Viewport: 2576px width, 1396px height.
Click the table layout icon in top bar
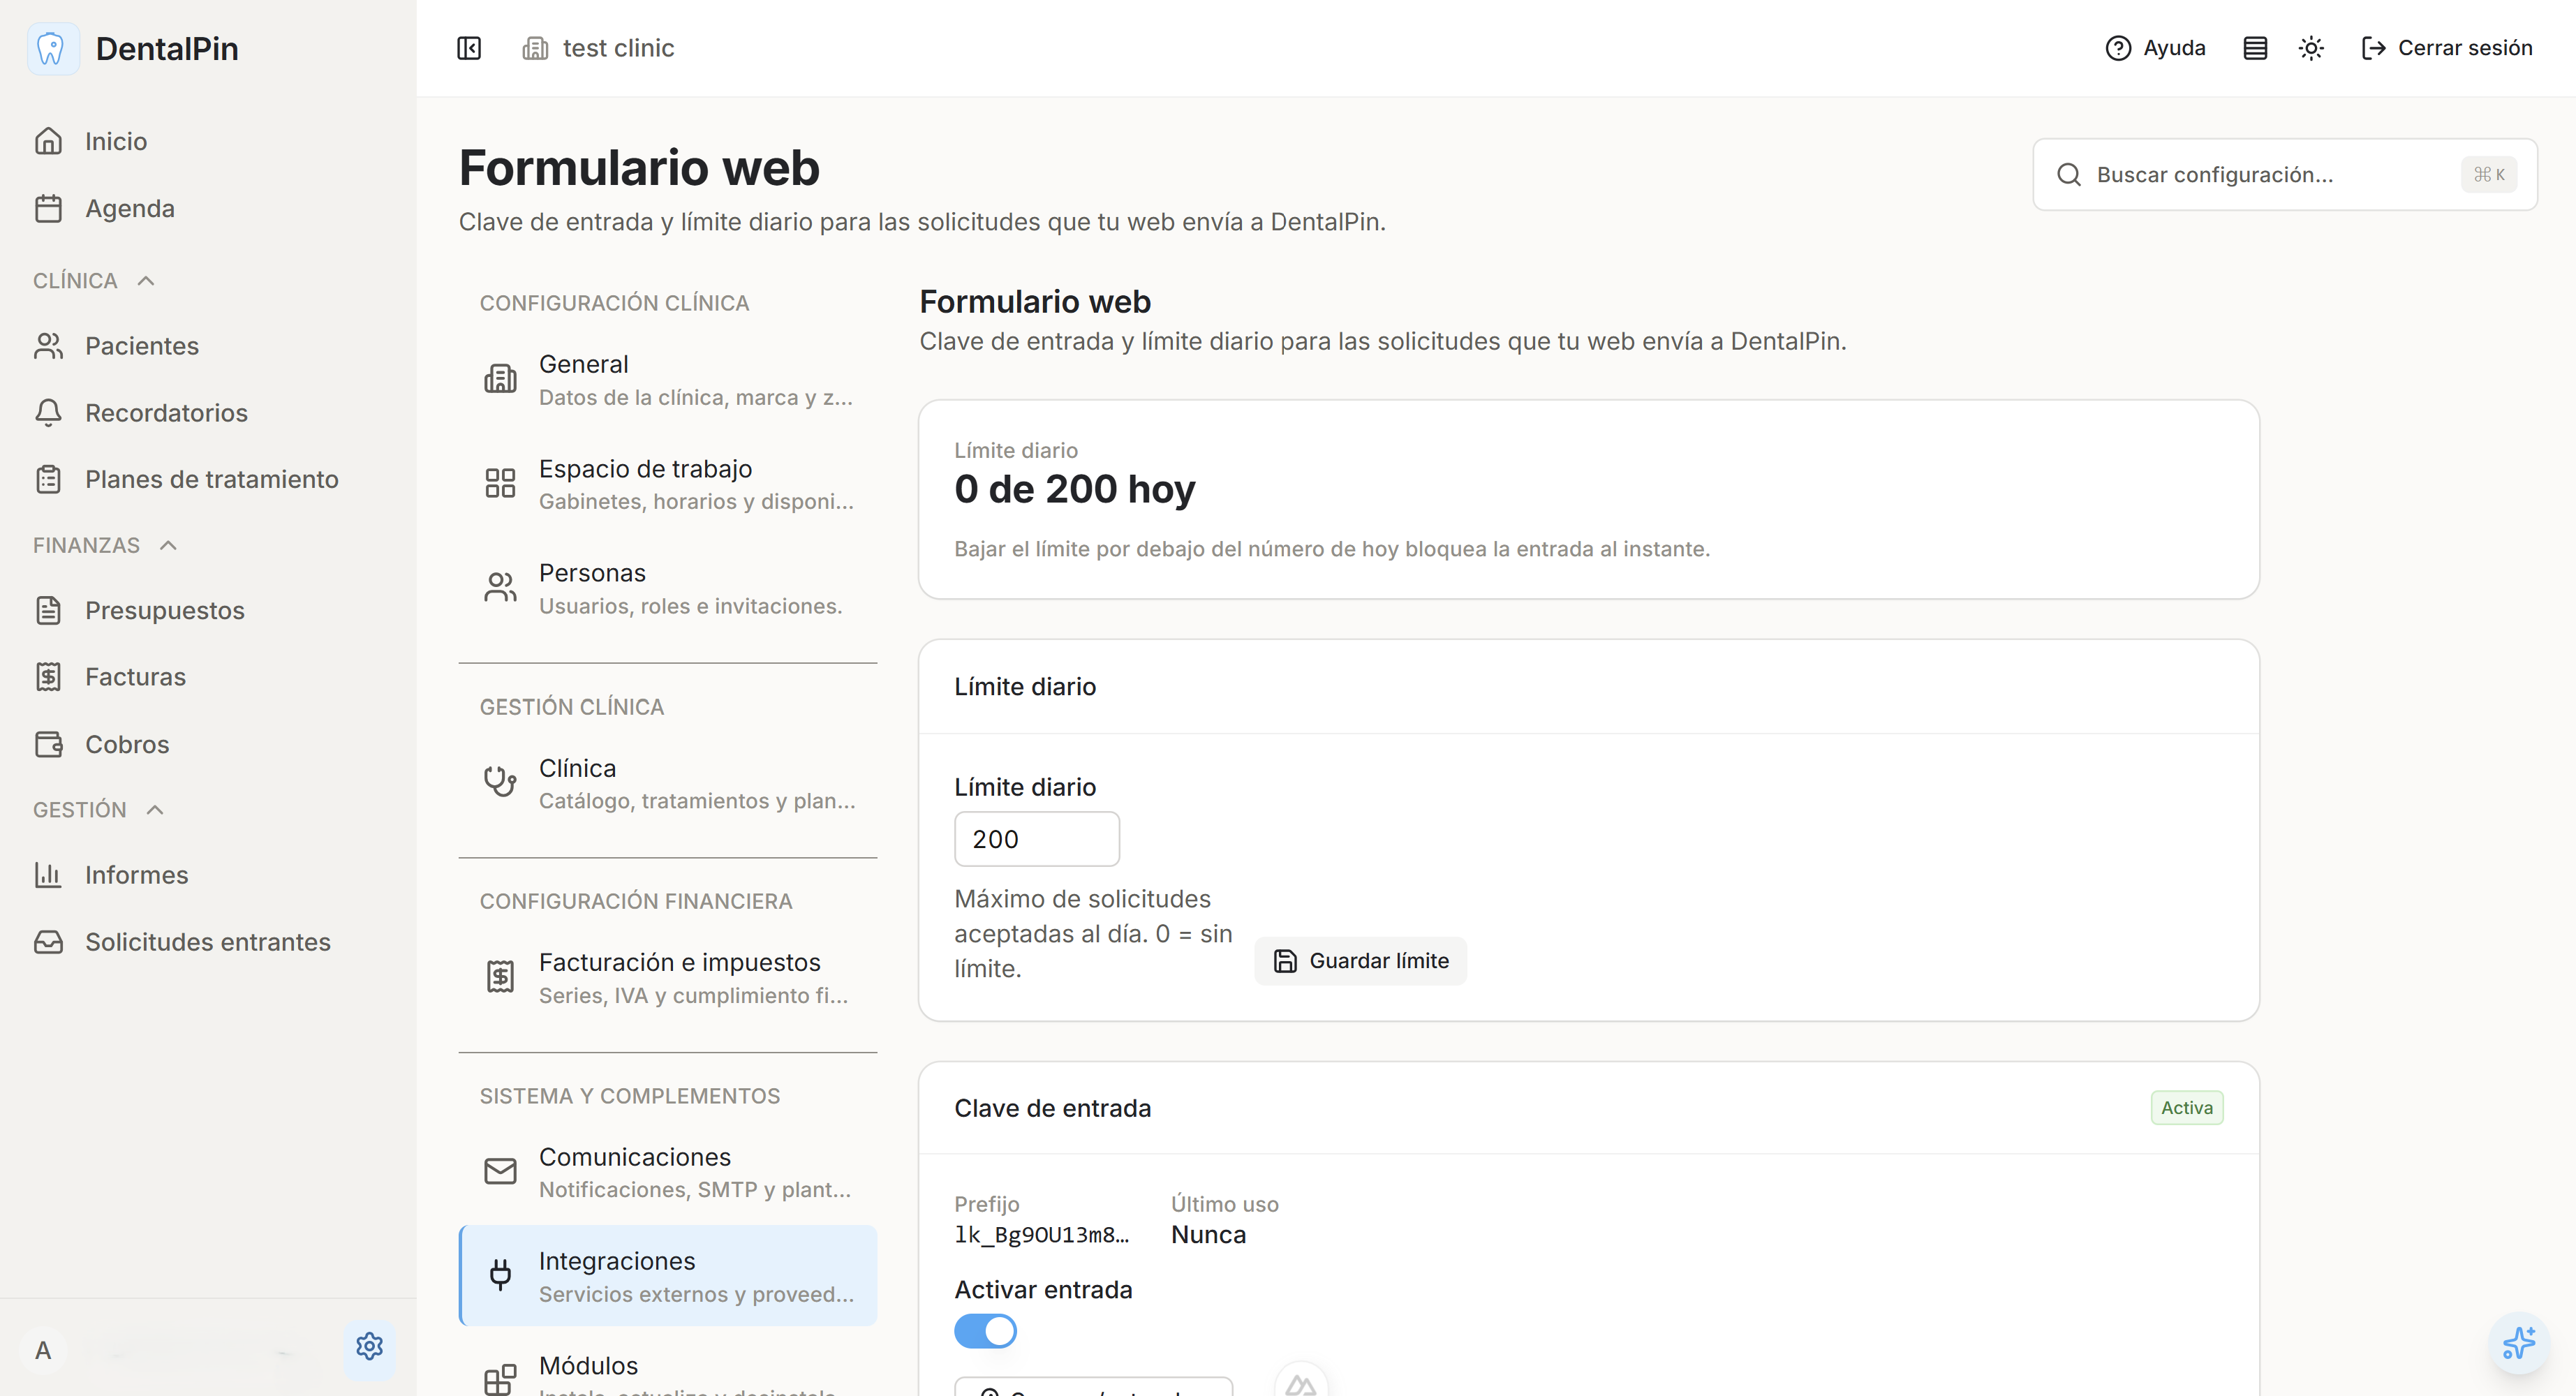coord(2255,48)
